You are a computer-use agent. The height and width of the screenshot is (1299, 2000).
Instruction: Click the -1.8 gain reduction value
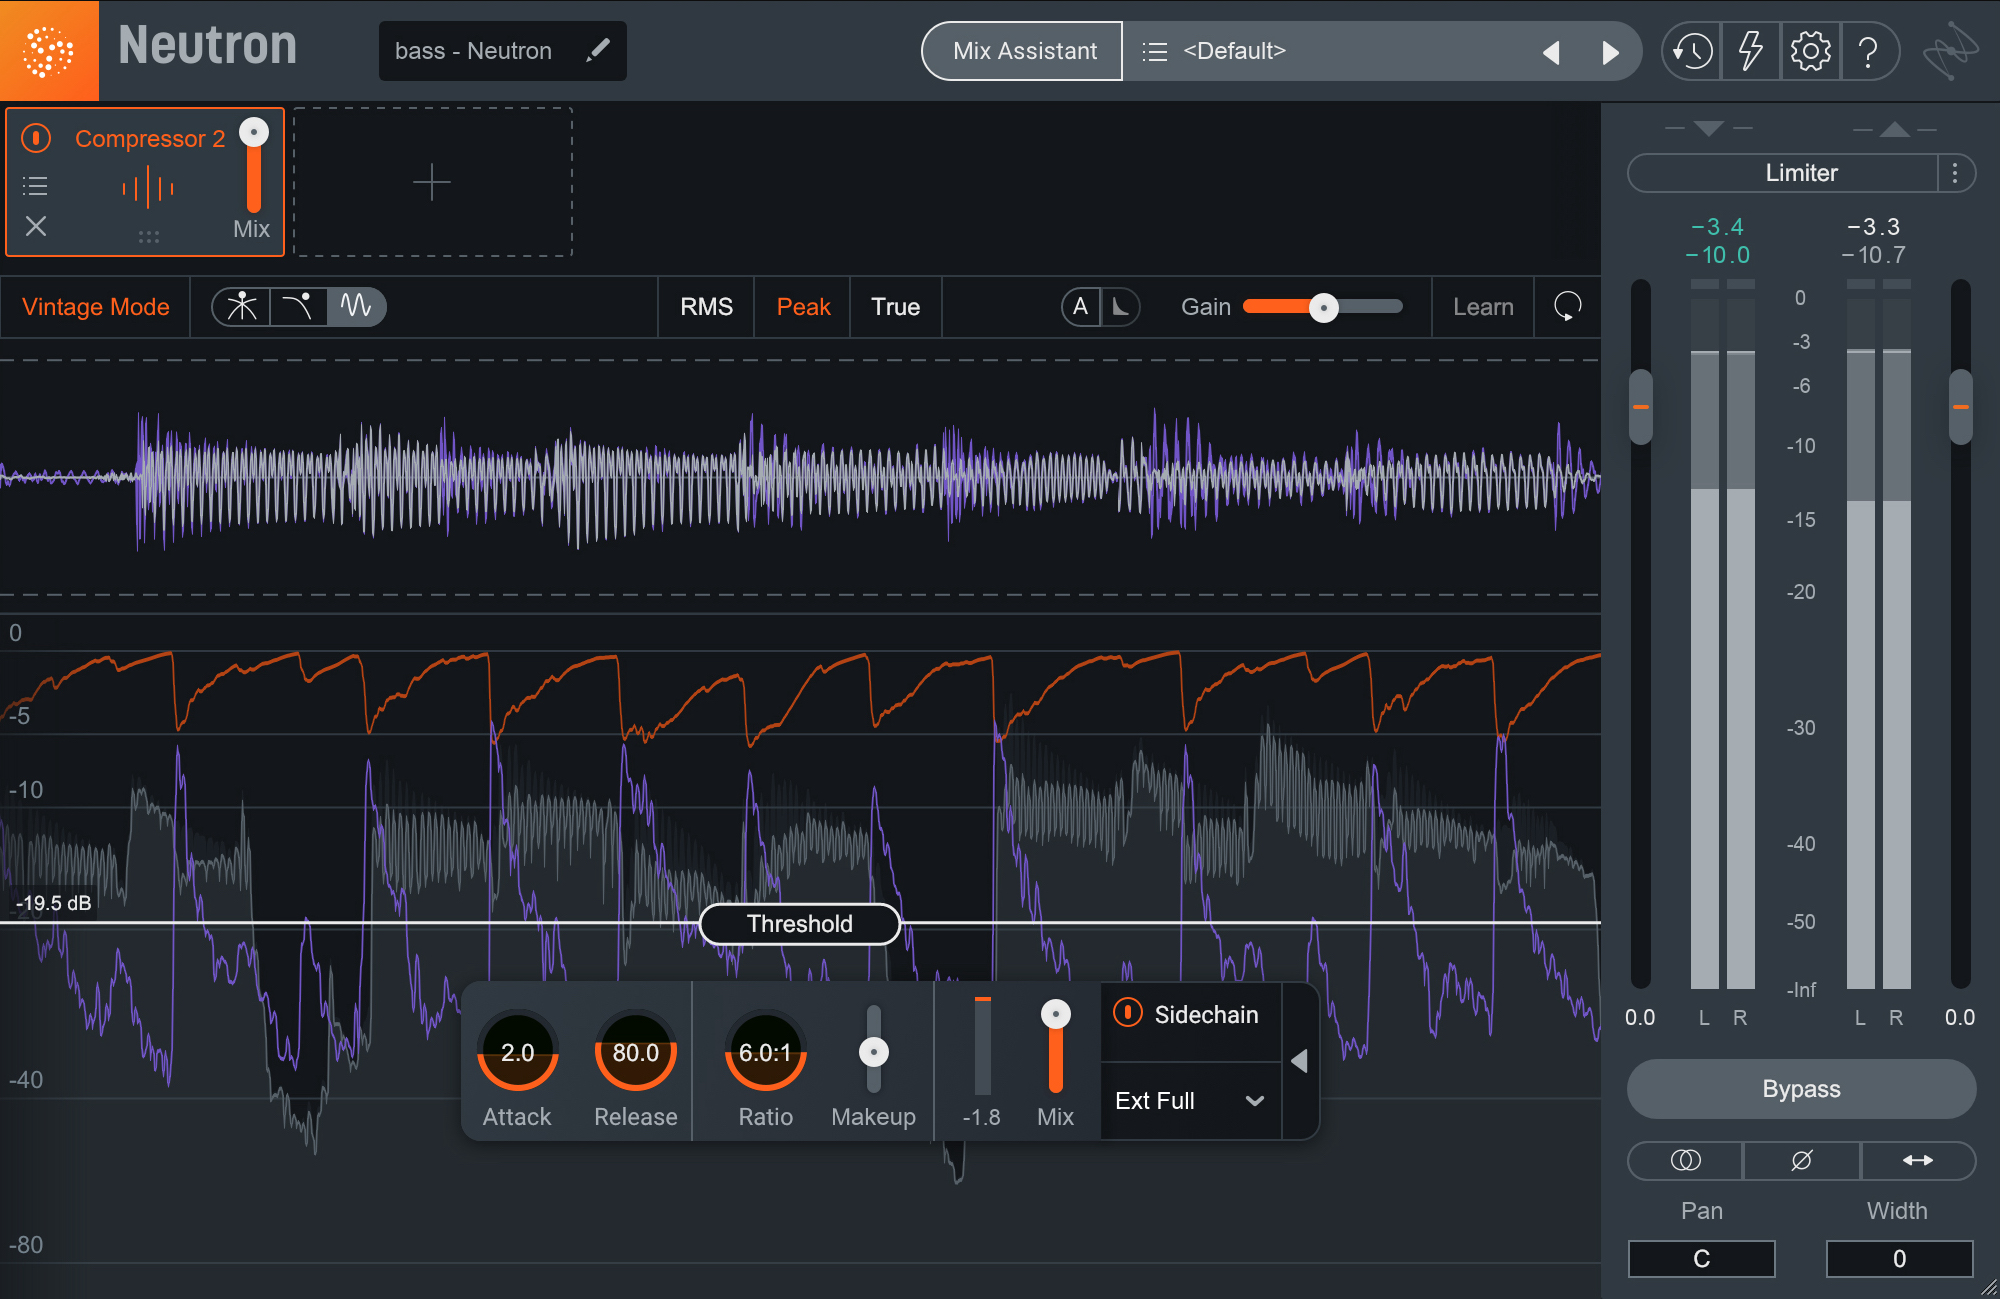[x=981, y=1117]
